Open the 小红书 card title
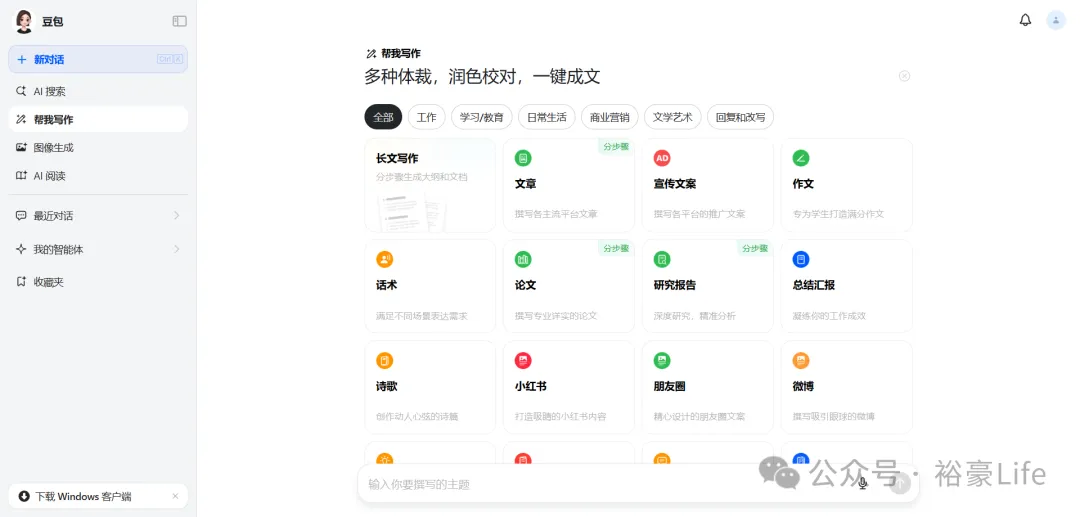Screen dimensions: 1080x517 click(530, 386)
